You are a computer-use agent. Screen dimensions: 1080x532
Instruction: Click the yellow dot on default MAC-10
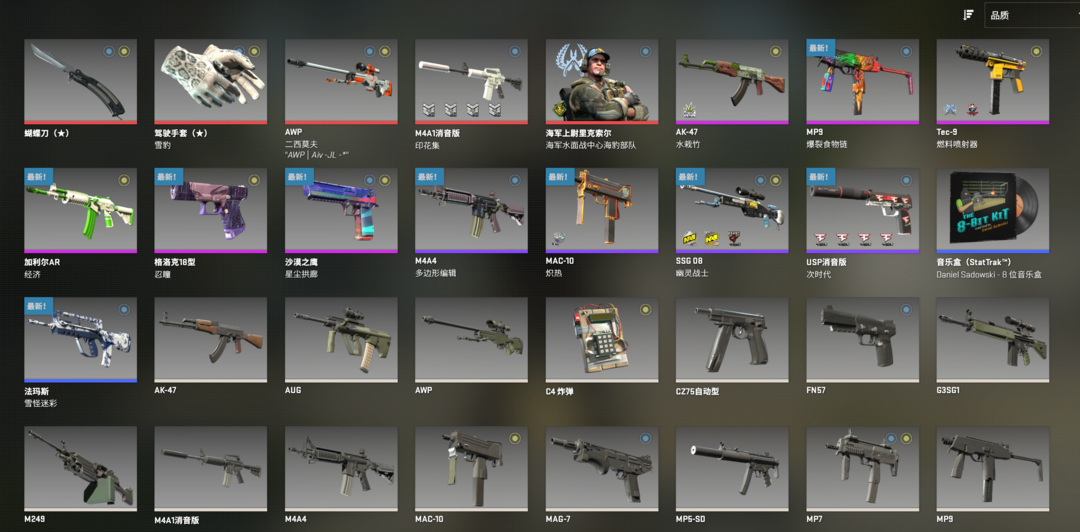pos(515,438)
